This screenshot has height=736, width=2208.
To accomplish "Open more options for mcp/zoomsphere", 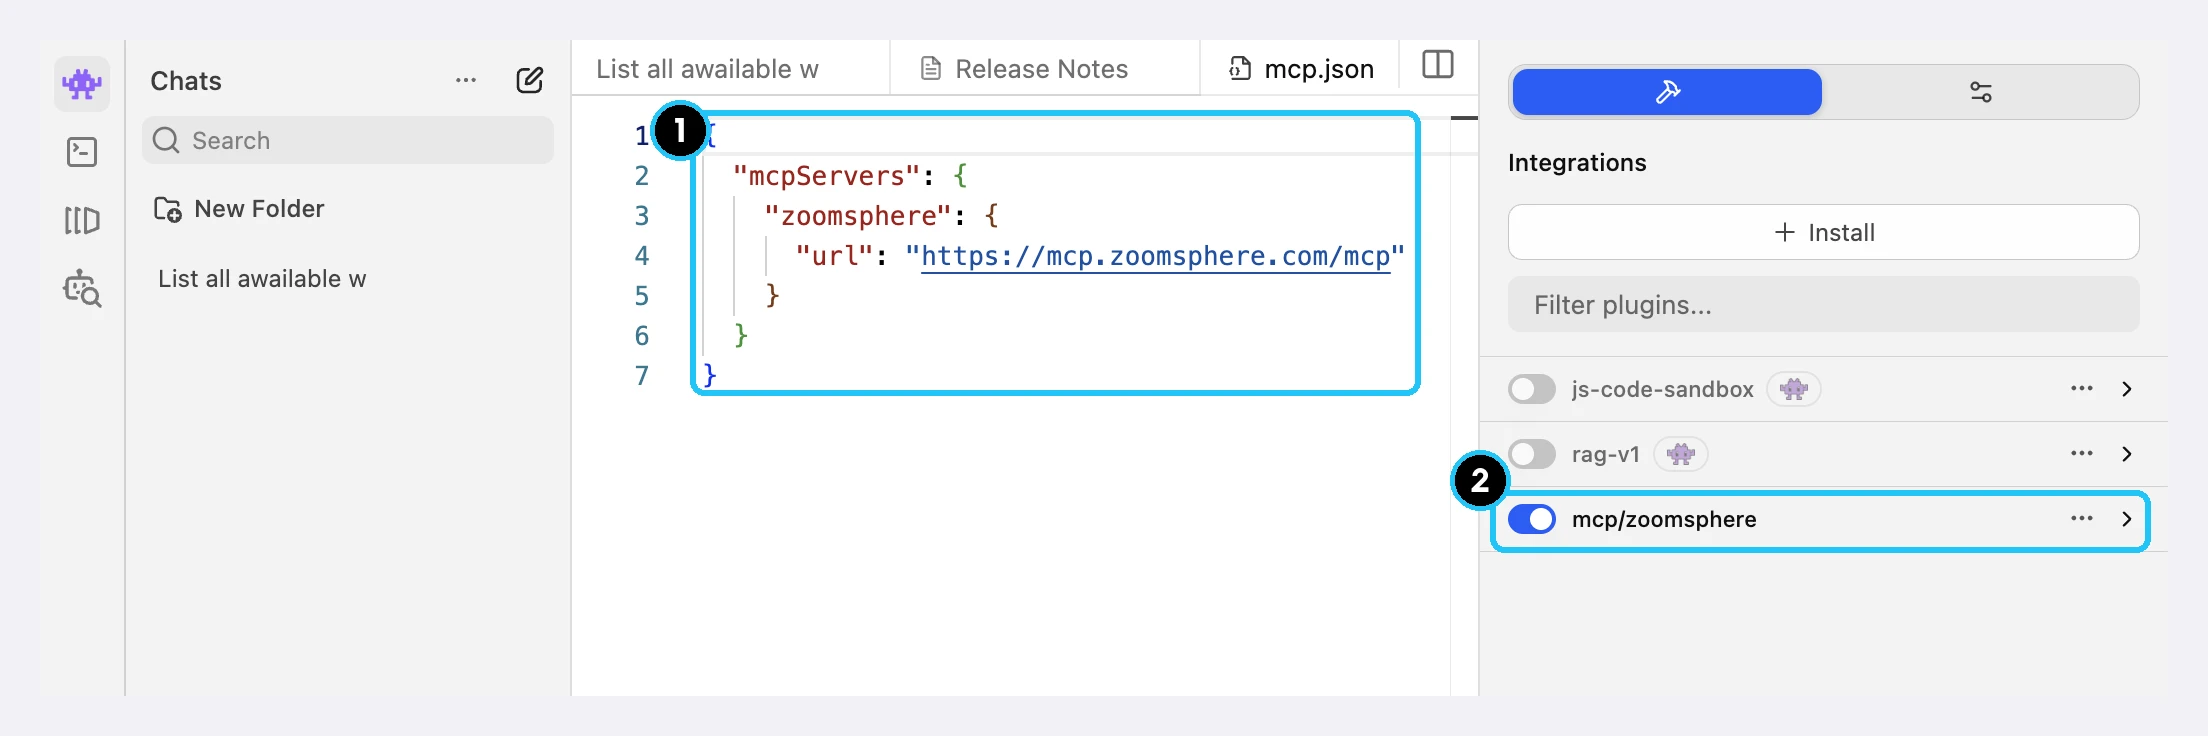I will tap(2082, 518).
